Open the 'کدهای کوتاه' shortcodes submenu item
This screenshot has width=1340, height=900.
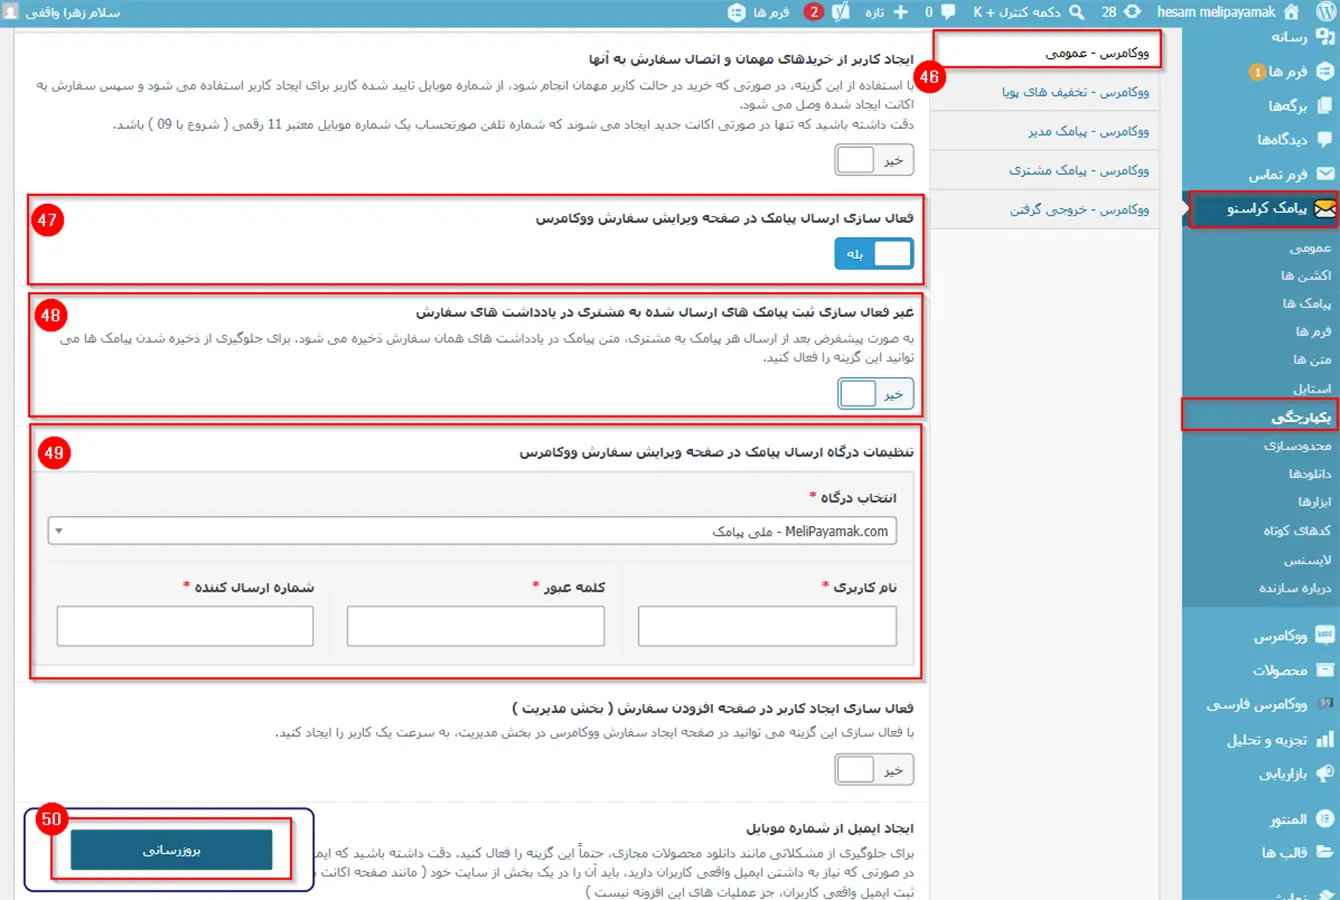(x=1297, y=530)
